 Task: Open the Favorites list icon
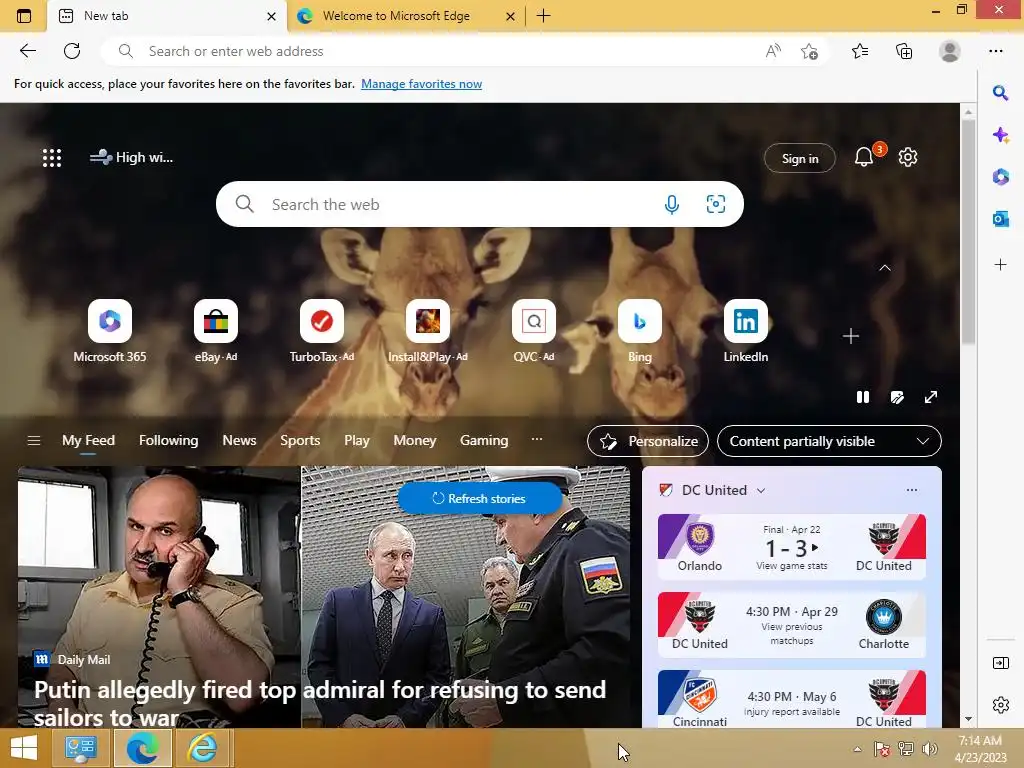click(860, 51)
